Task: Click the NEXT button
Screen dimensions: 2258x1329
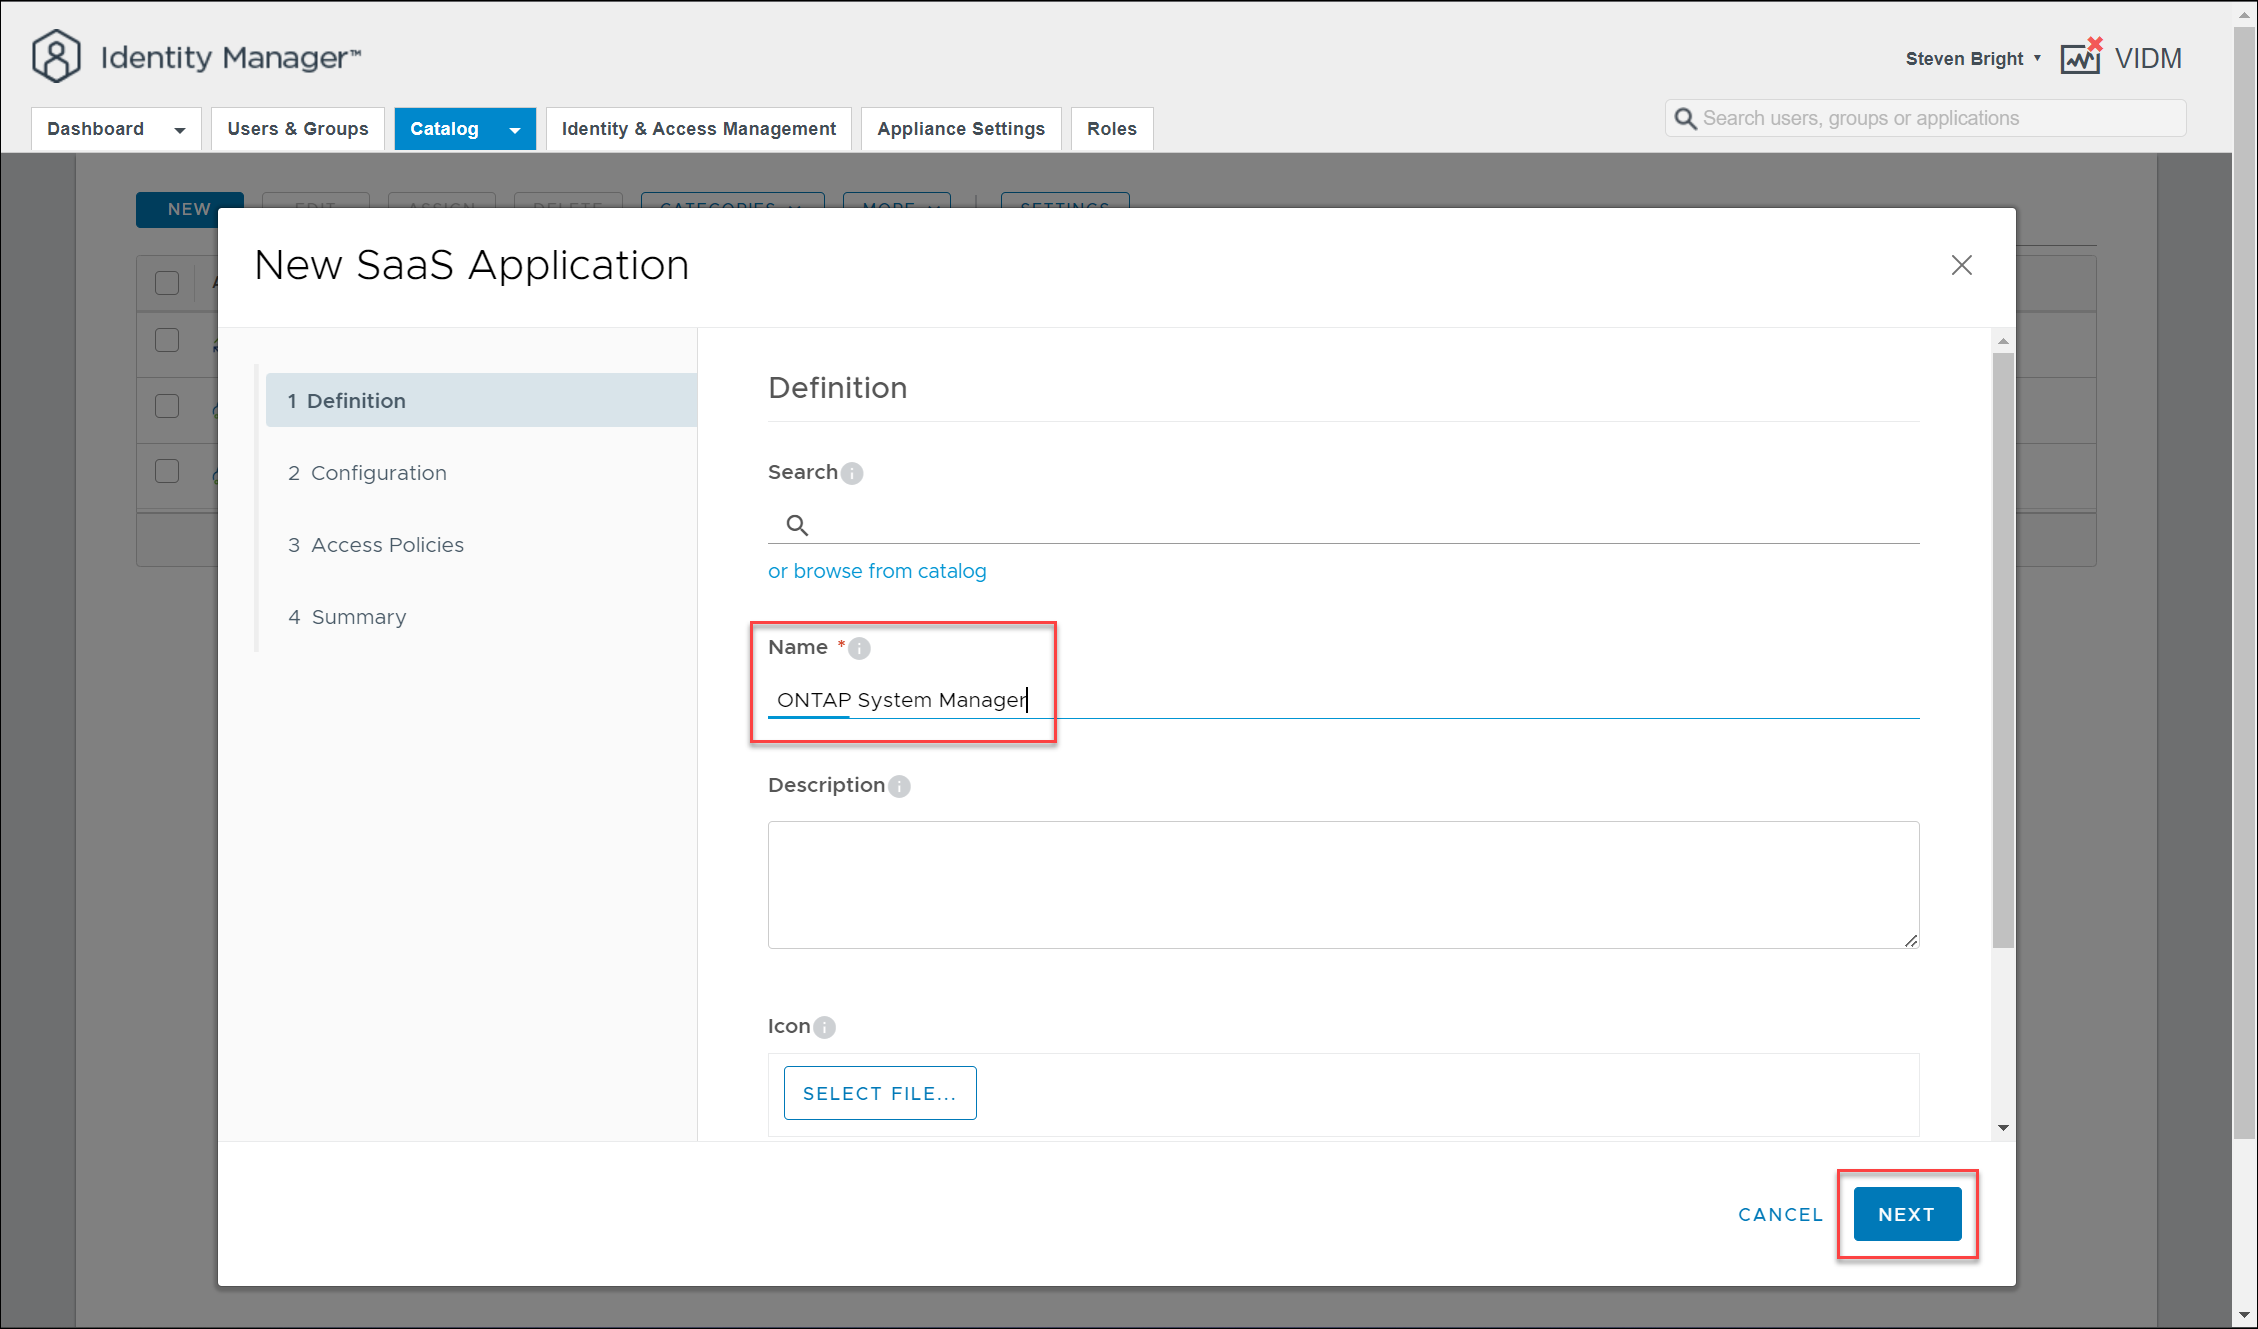Action: click(x=1906, y=1214)
